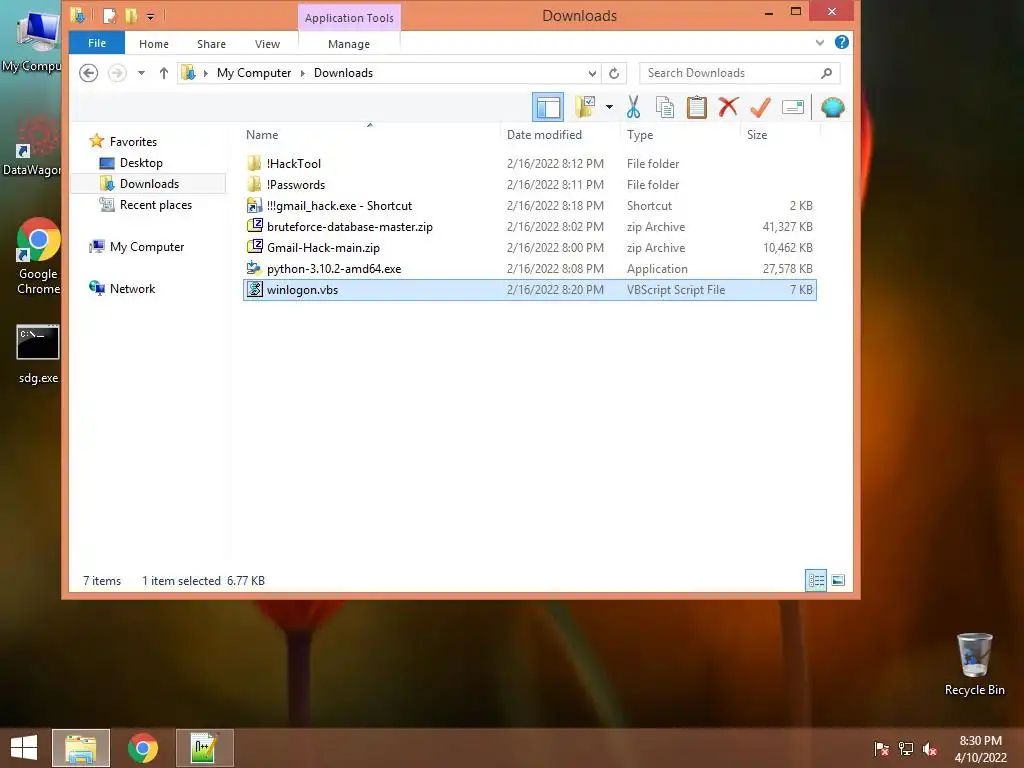Image resolution: width=1024 pixels, height=768 pixels.
Task: Open the View ribbon tab
Action: [267, 44]
